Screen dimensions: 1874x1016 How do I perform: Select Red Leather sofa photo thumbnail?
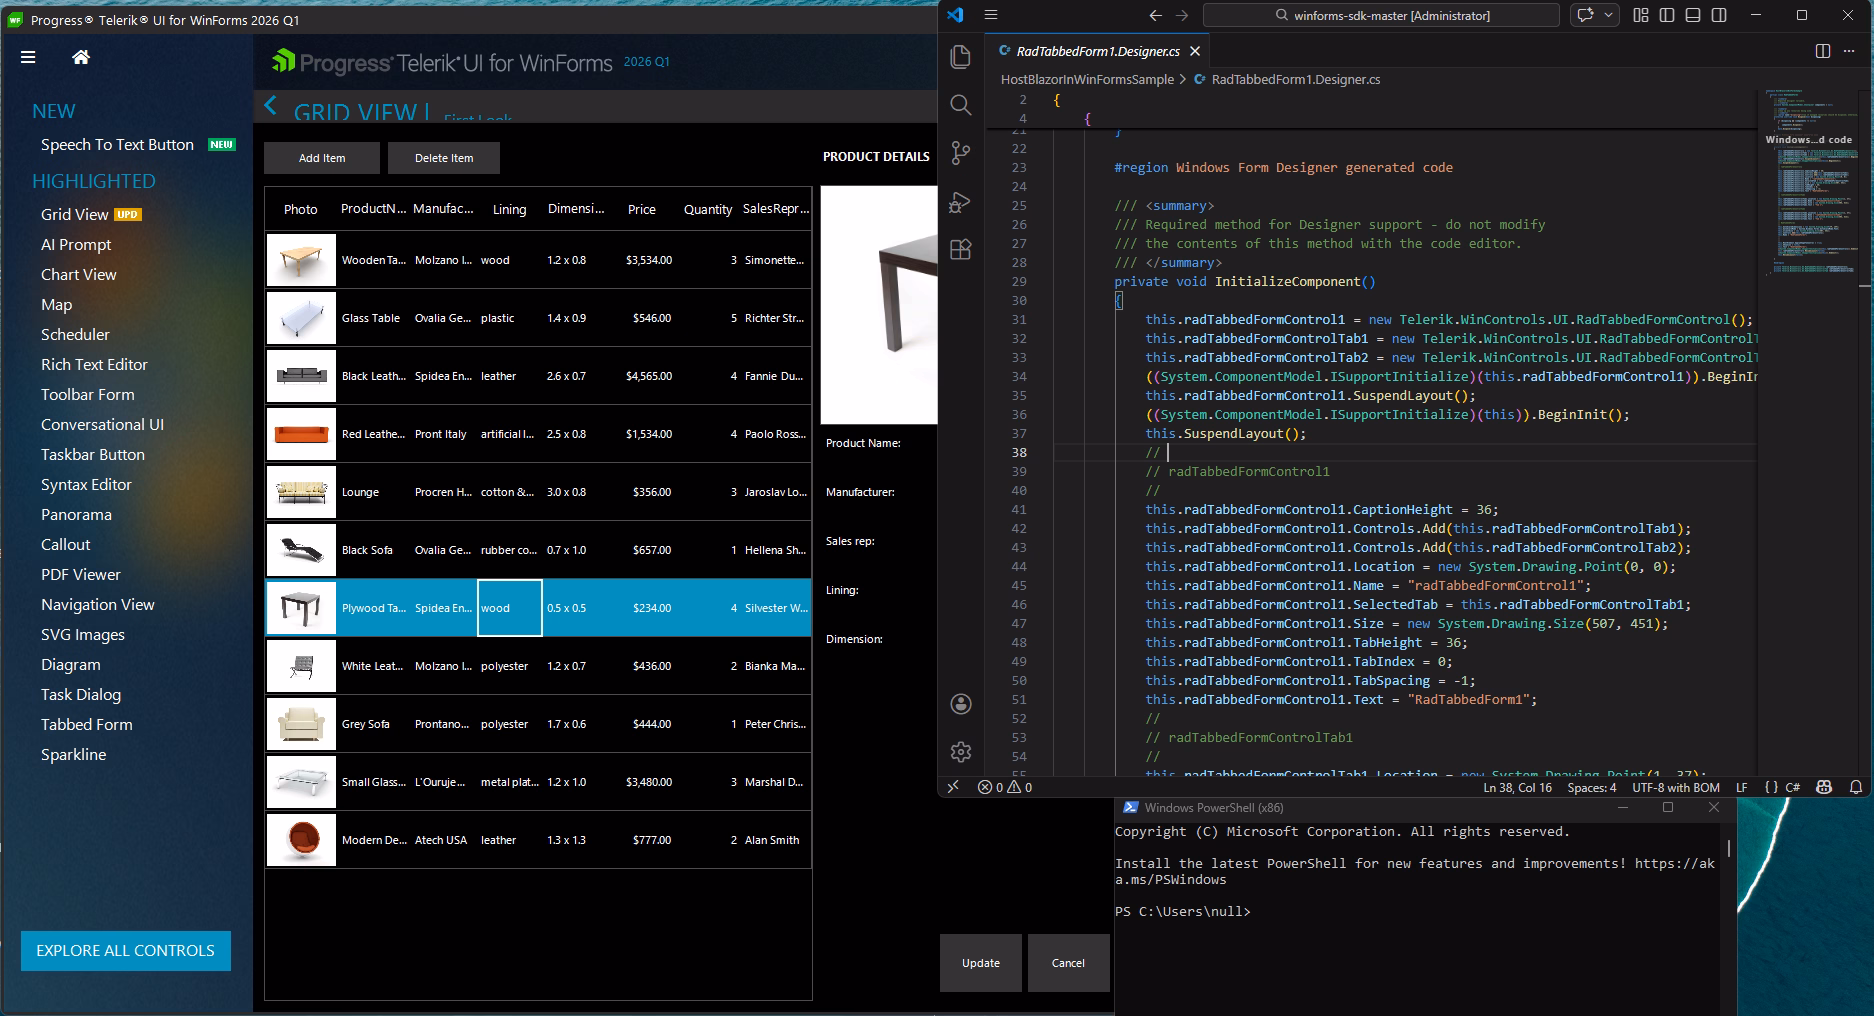pyautogui.click(x=301, y=434)
